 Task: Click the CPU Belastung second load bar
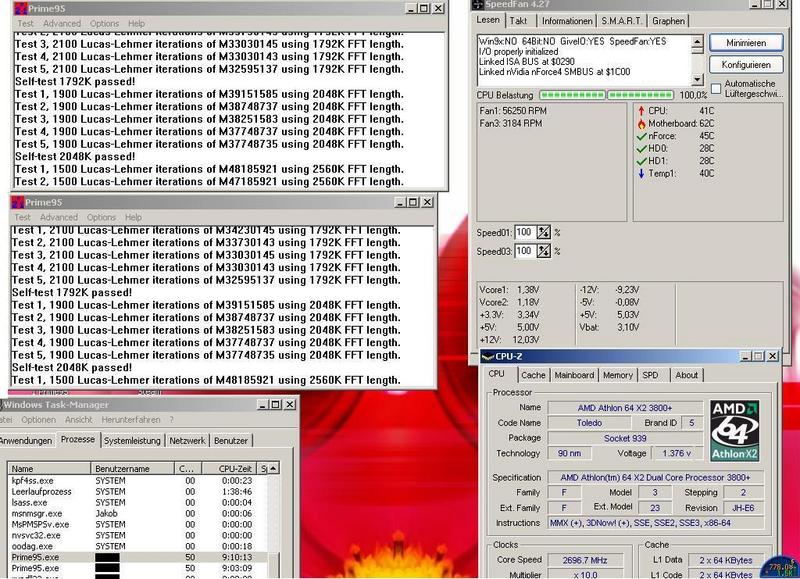641,95
